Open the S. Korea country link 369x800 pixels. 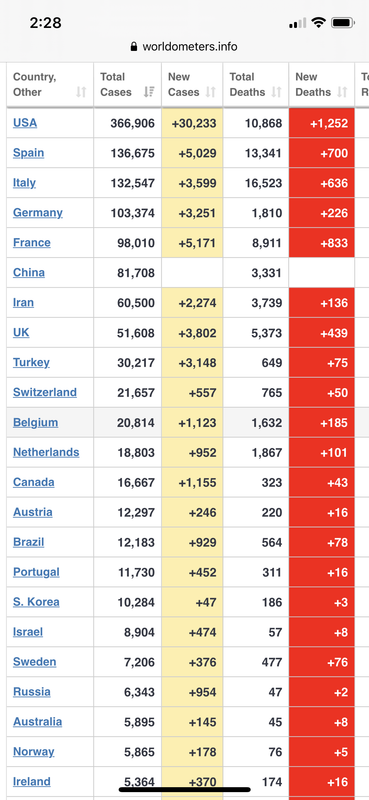36,602
